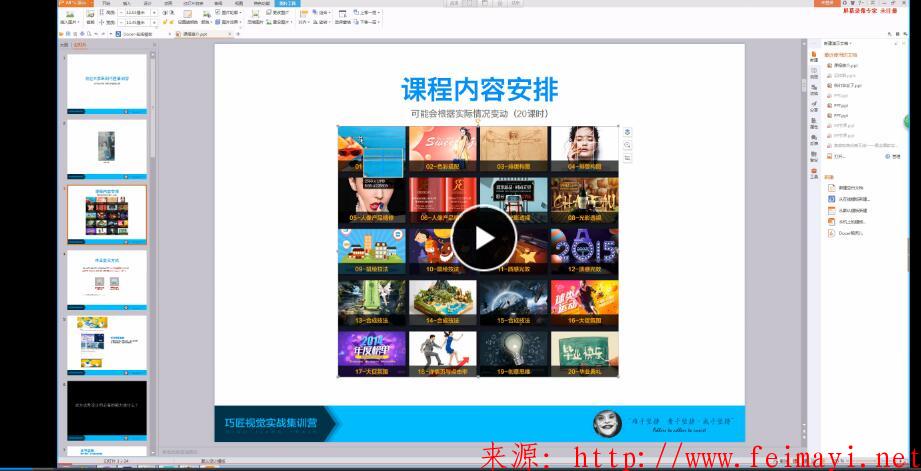Decrease the width value with minus button

pos(120,22)
